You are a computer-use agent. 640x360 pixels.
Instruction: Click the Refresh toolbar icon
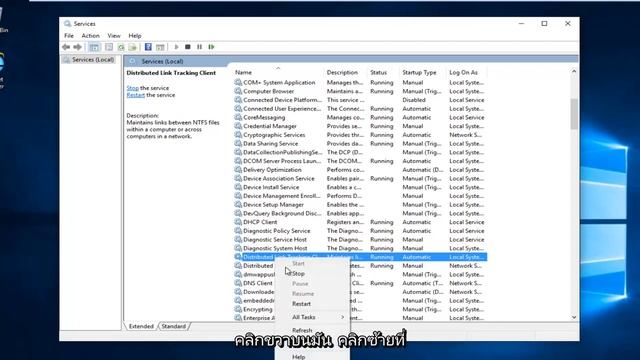point(121,47)
